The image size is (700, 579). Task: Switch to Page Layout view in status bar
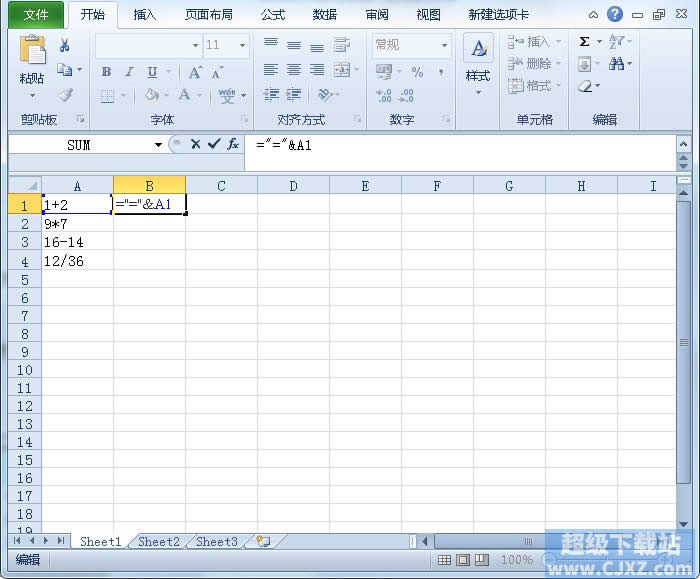click(464, 561)
